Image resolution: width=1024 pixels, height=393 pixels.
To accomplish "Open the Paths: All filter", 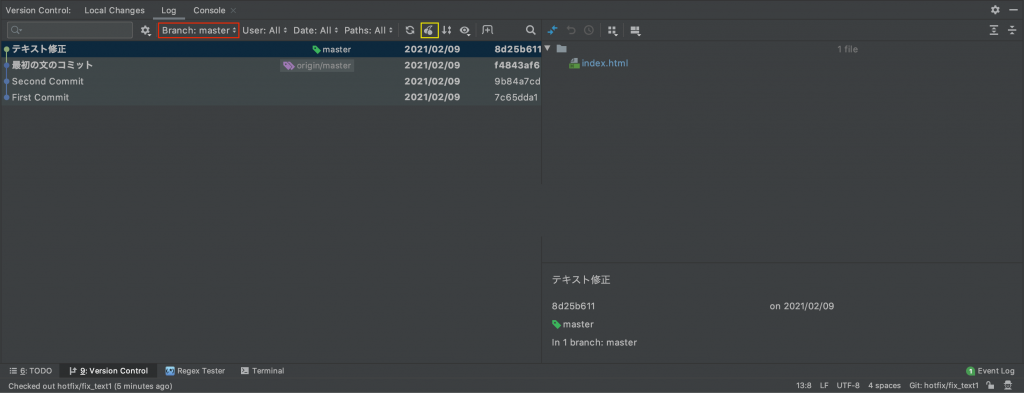I will tap(368, 30).
